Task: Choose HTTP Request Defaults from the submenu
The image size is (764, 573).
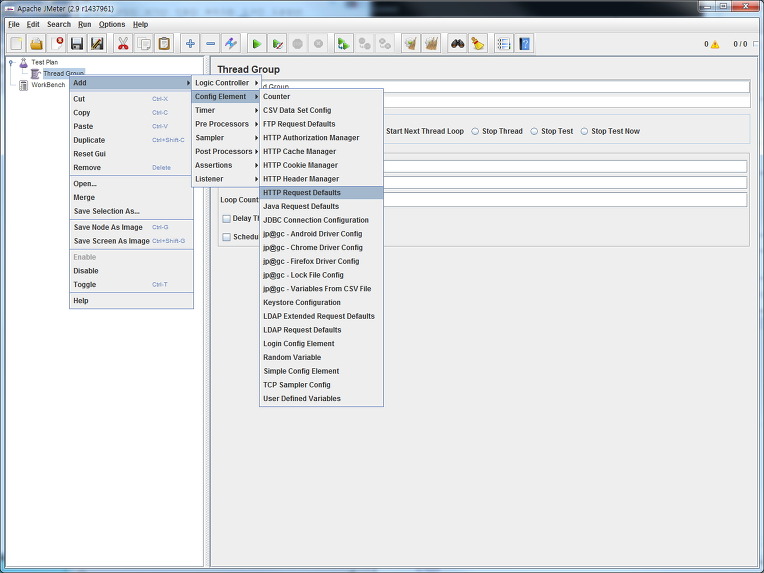Action: point(321,192)
